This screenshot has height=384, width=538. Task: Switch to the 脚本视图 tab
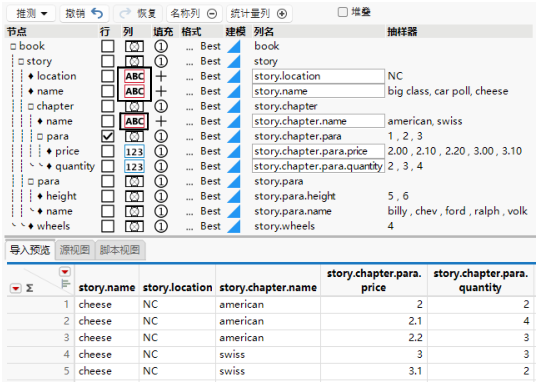[x=120, y=250]
